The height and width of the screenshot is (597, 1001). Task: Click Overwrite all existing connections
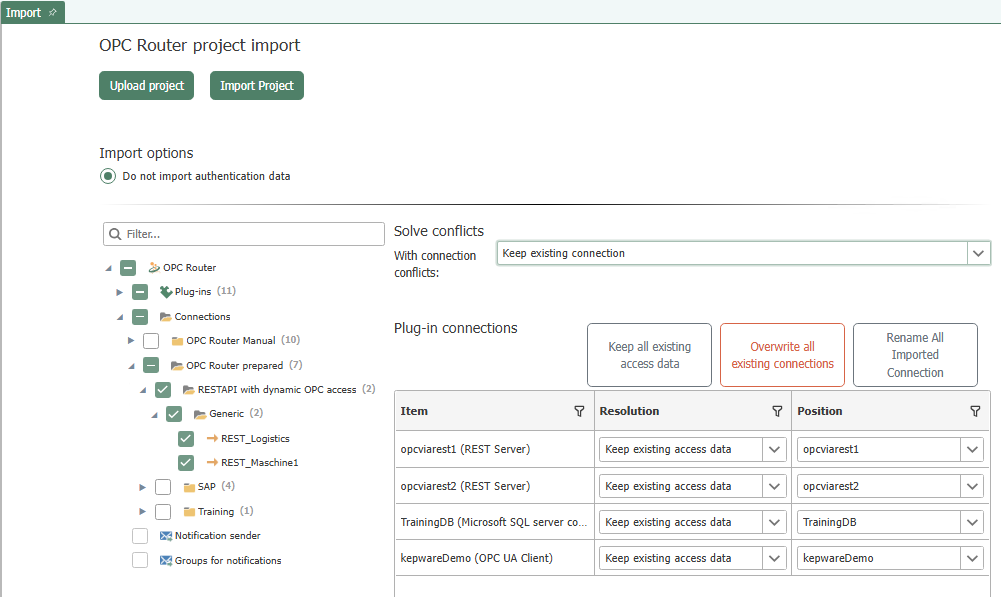point(782,355)
